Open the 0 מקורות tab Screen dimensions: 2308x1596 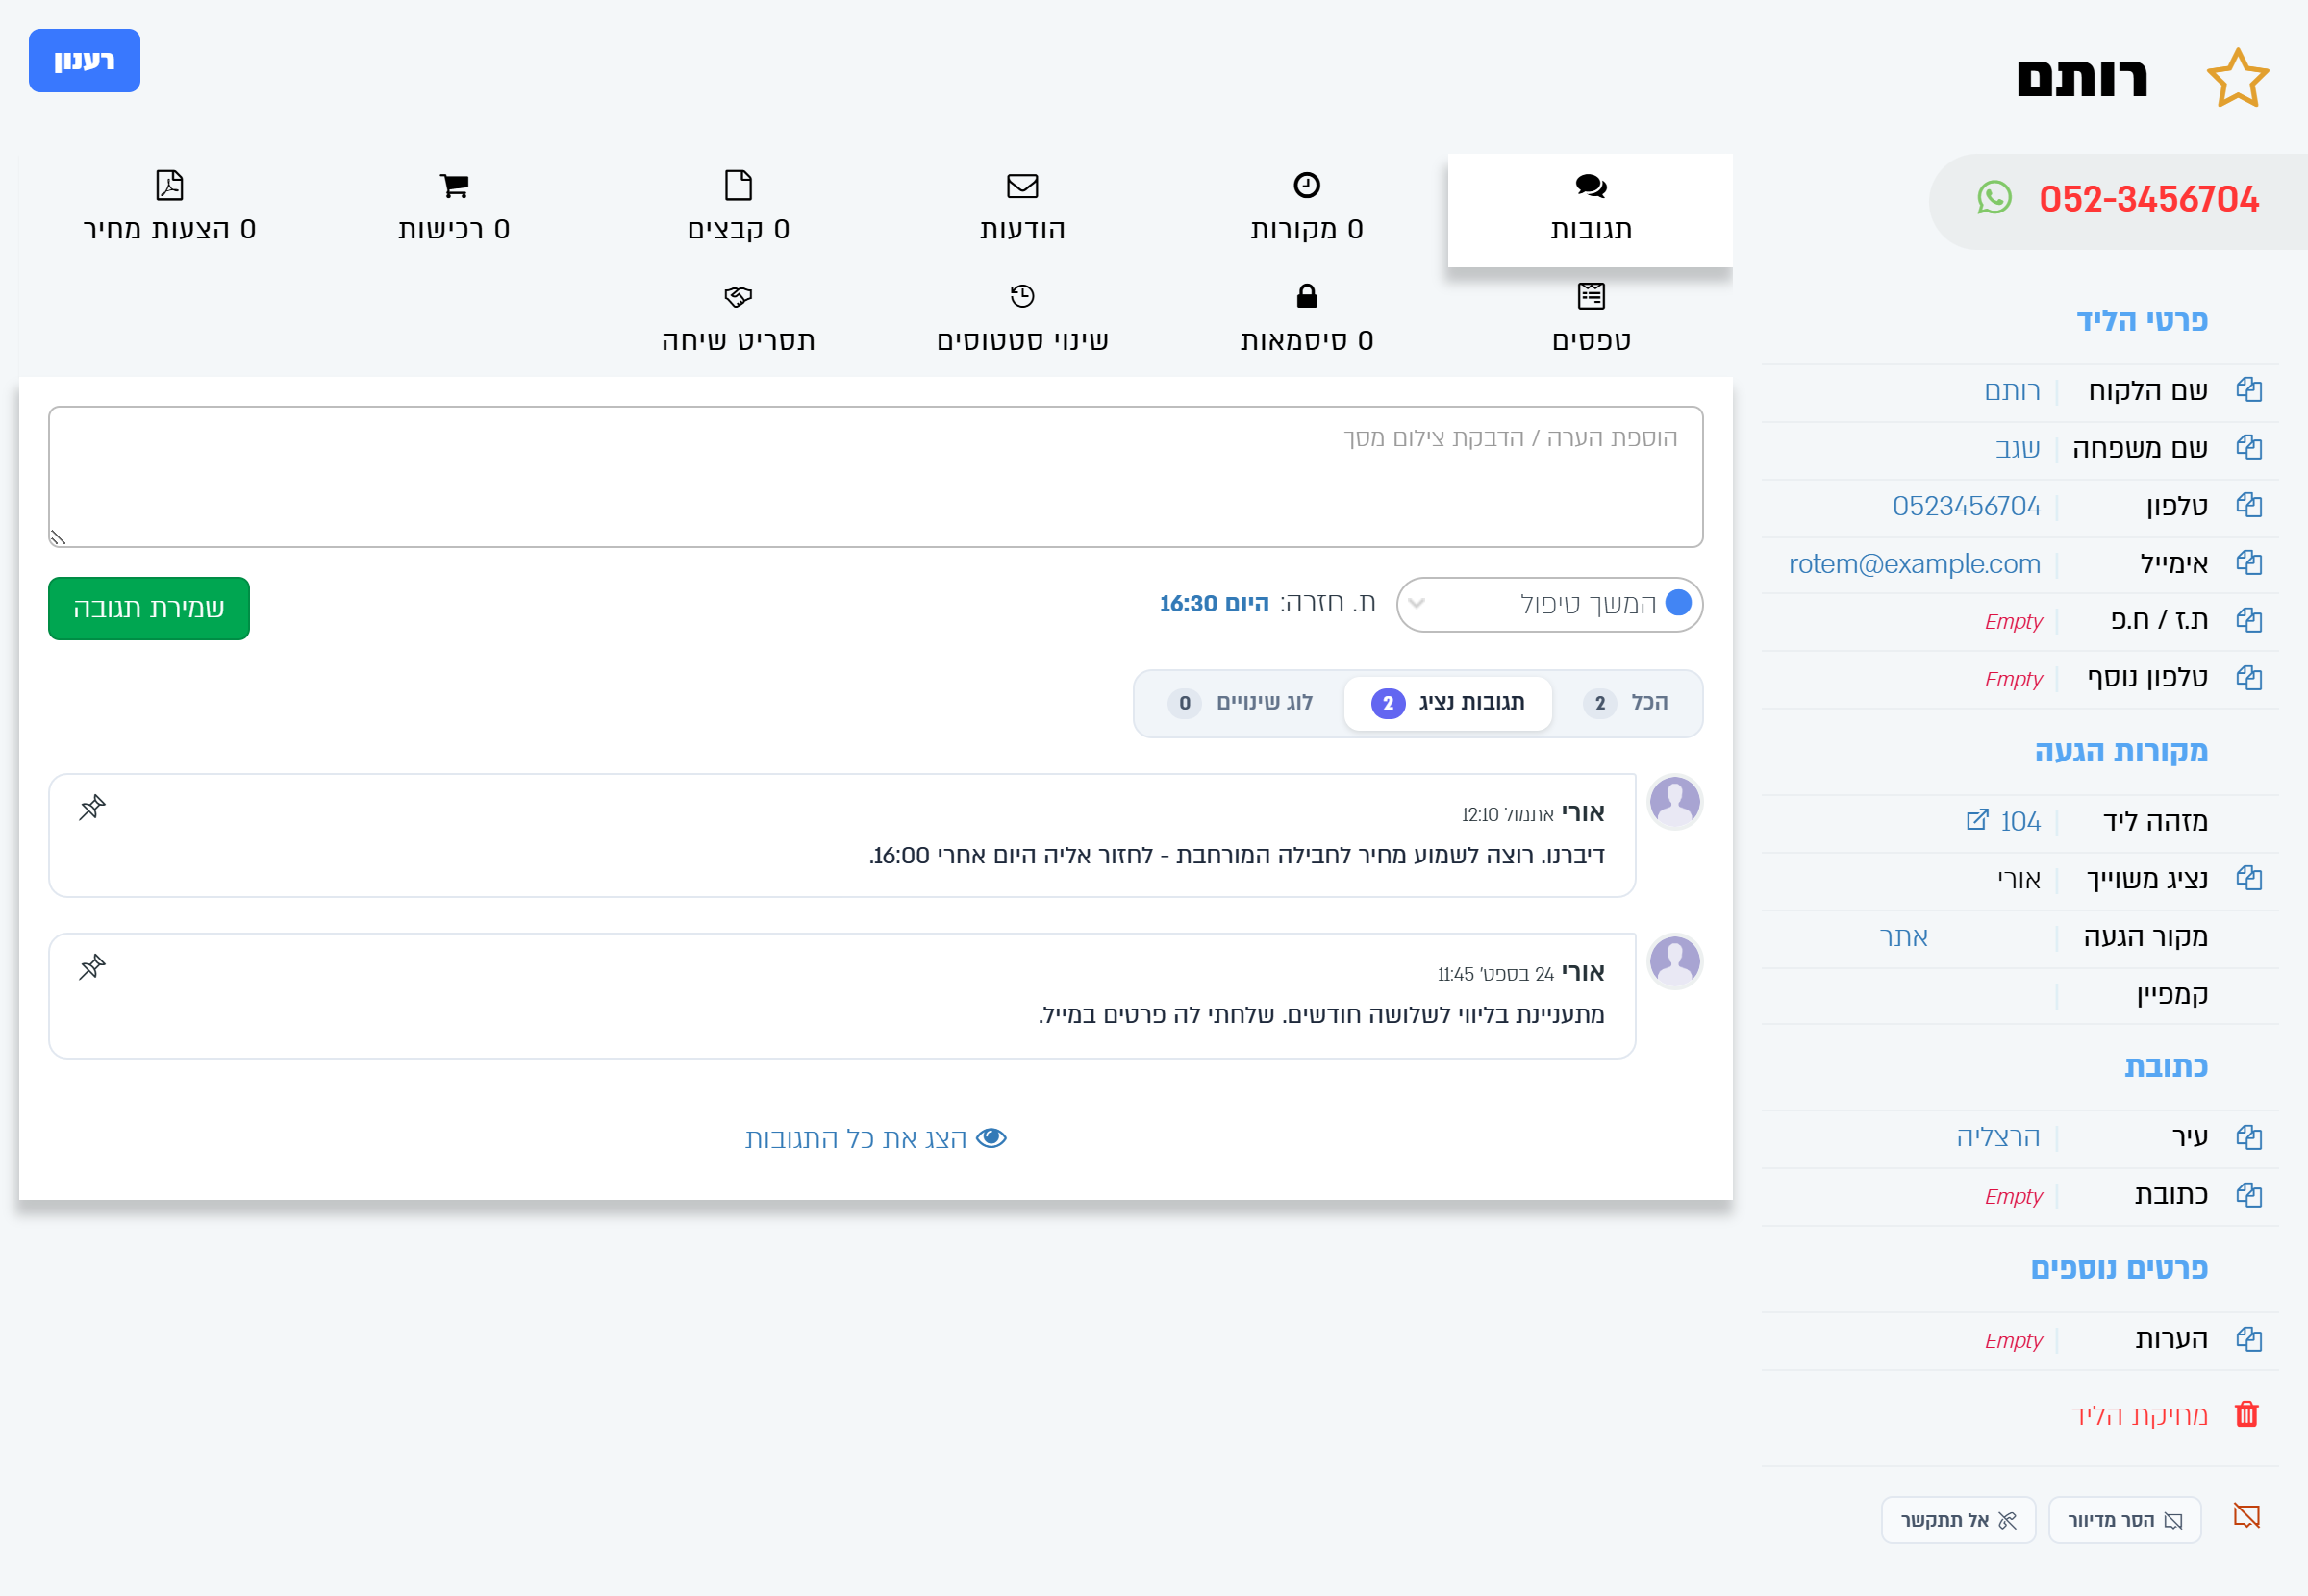(x=1306, y=210)
